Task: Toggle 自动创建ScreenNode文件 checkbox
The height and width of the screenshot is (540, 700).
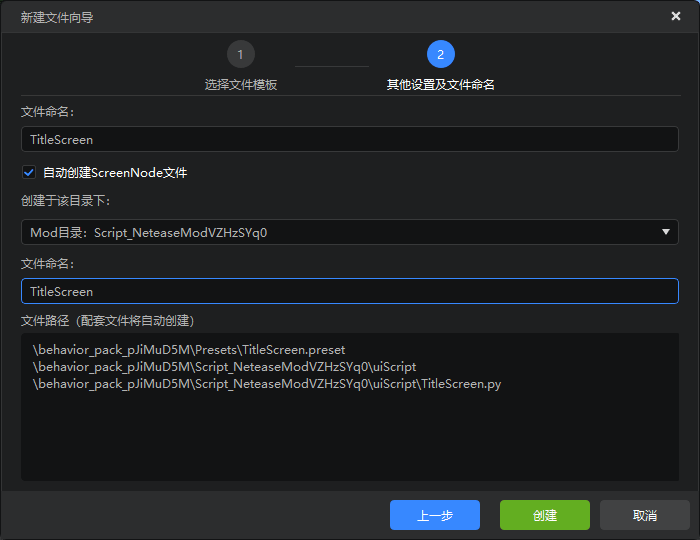Action: click(29, 172)
